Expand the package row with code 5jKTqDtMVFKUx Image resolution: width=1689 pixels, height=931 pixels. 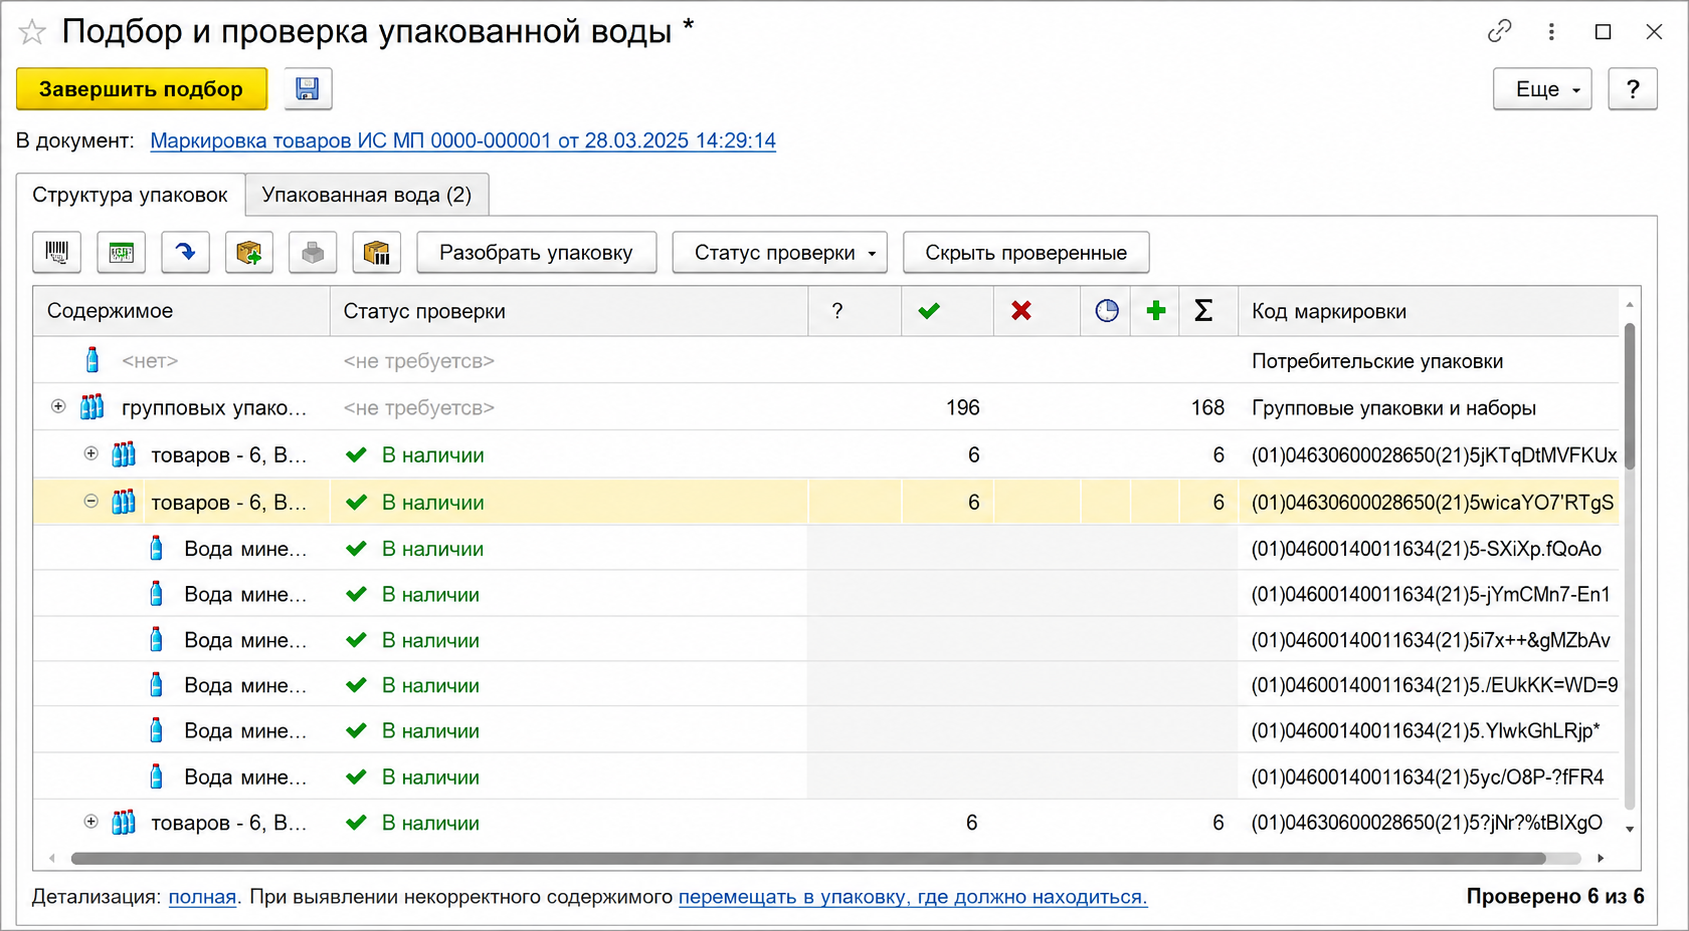(x=91, y=454)
